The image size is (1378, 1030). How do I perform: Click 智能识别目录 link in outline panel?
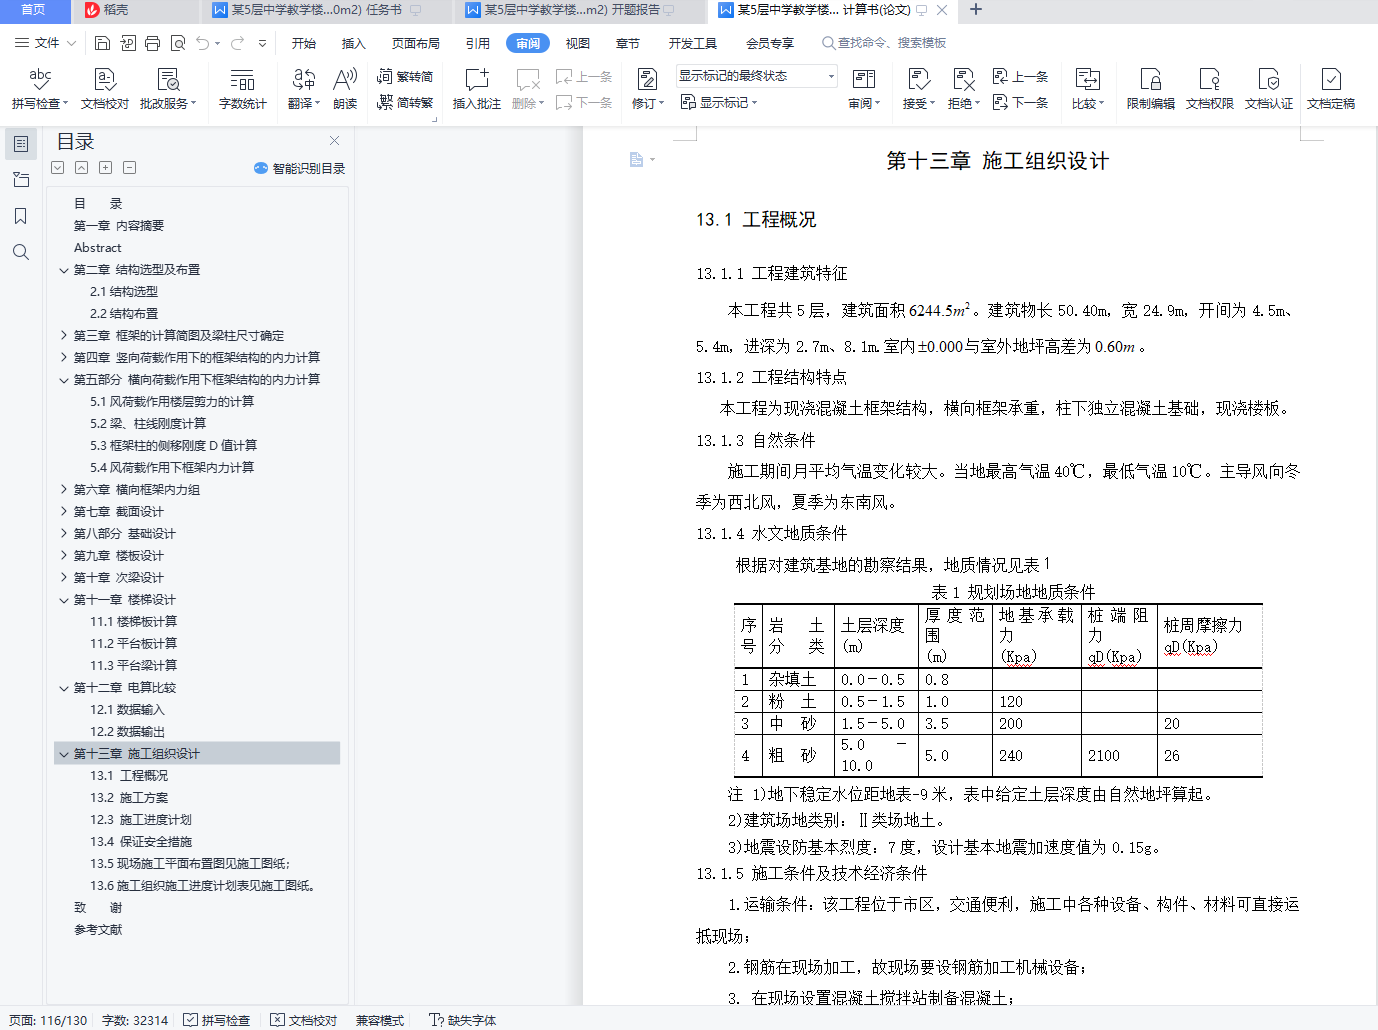[300, 168]
